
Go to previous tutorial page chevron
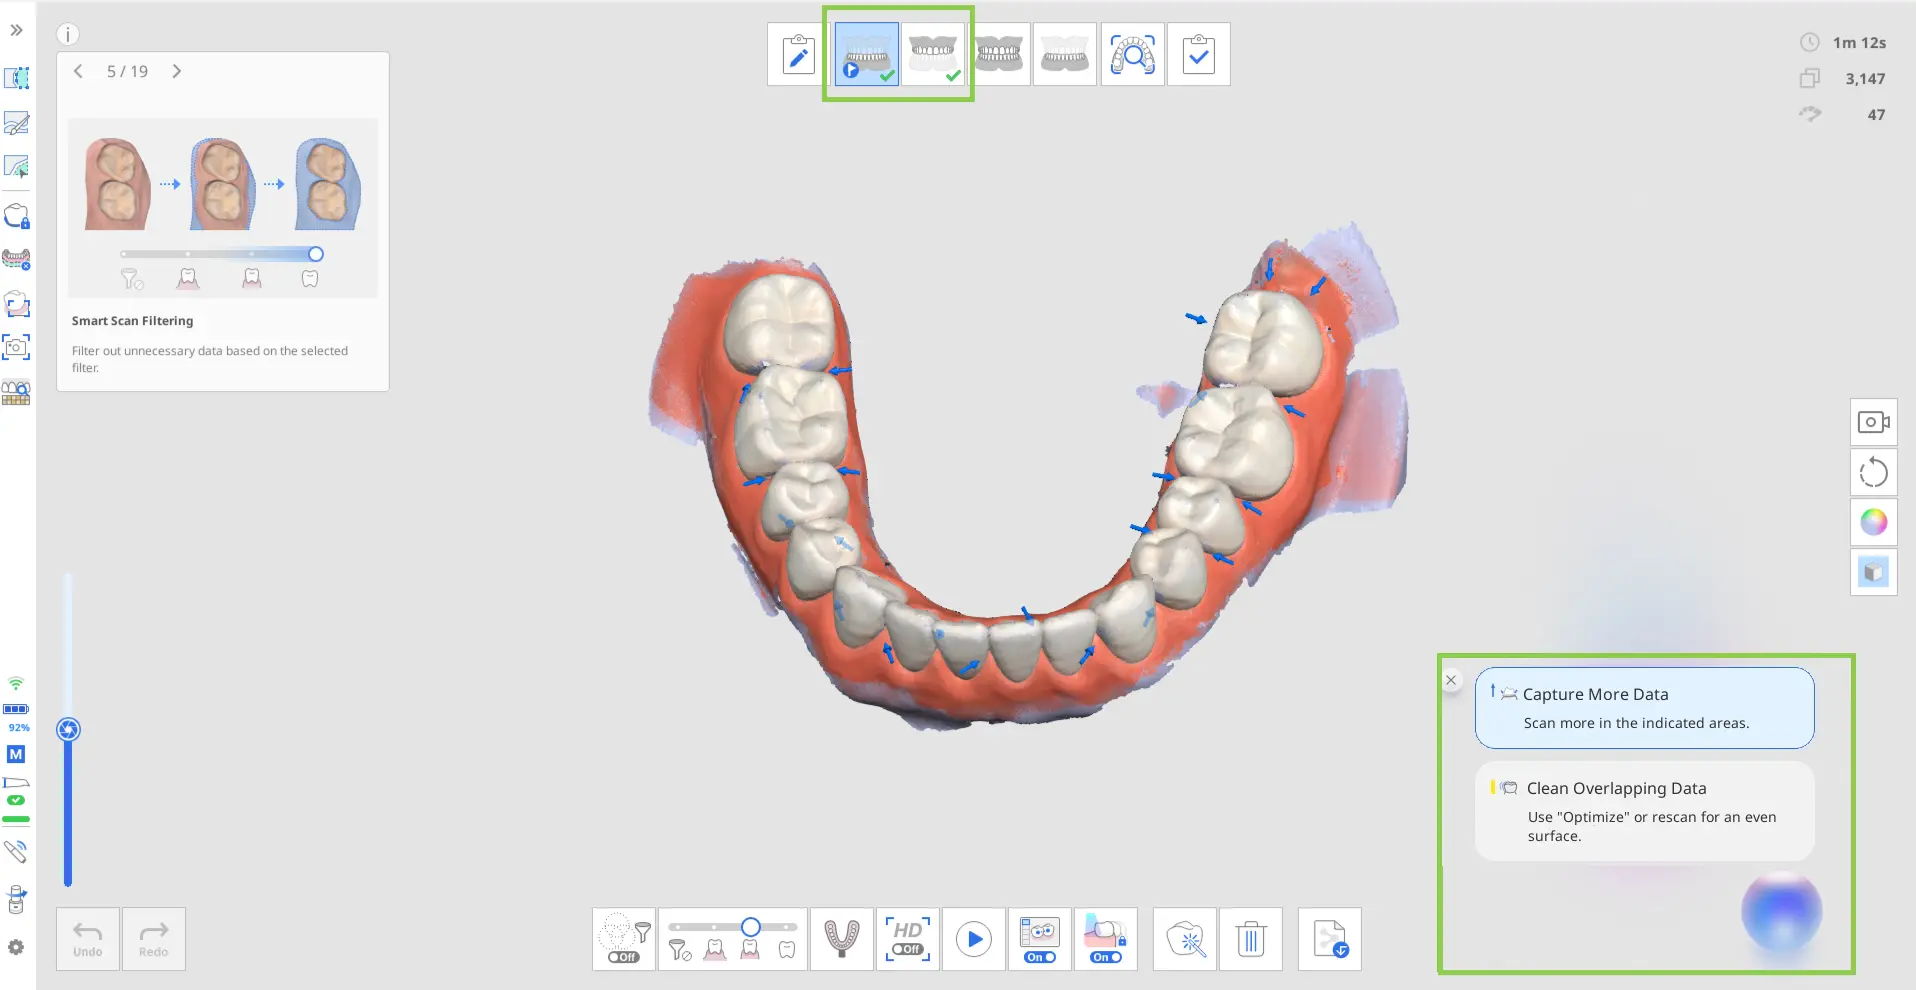pyautogui.click(x=78, y=71)
